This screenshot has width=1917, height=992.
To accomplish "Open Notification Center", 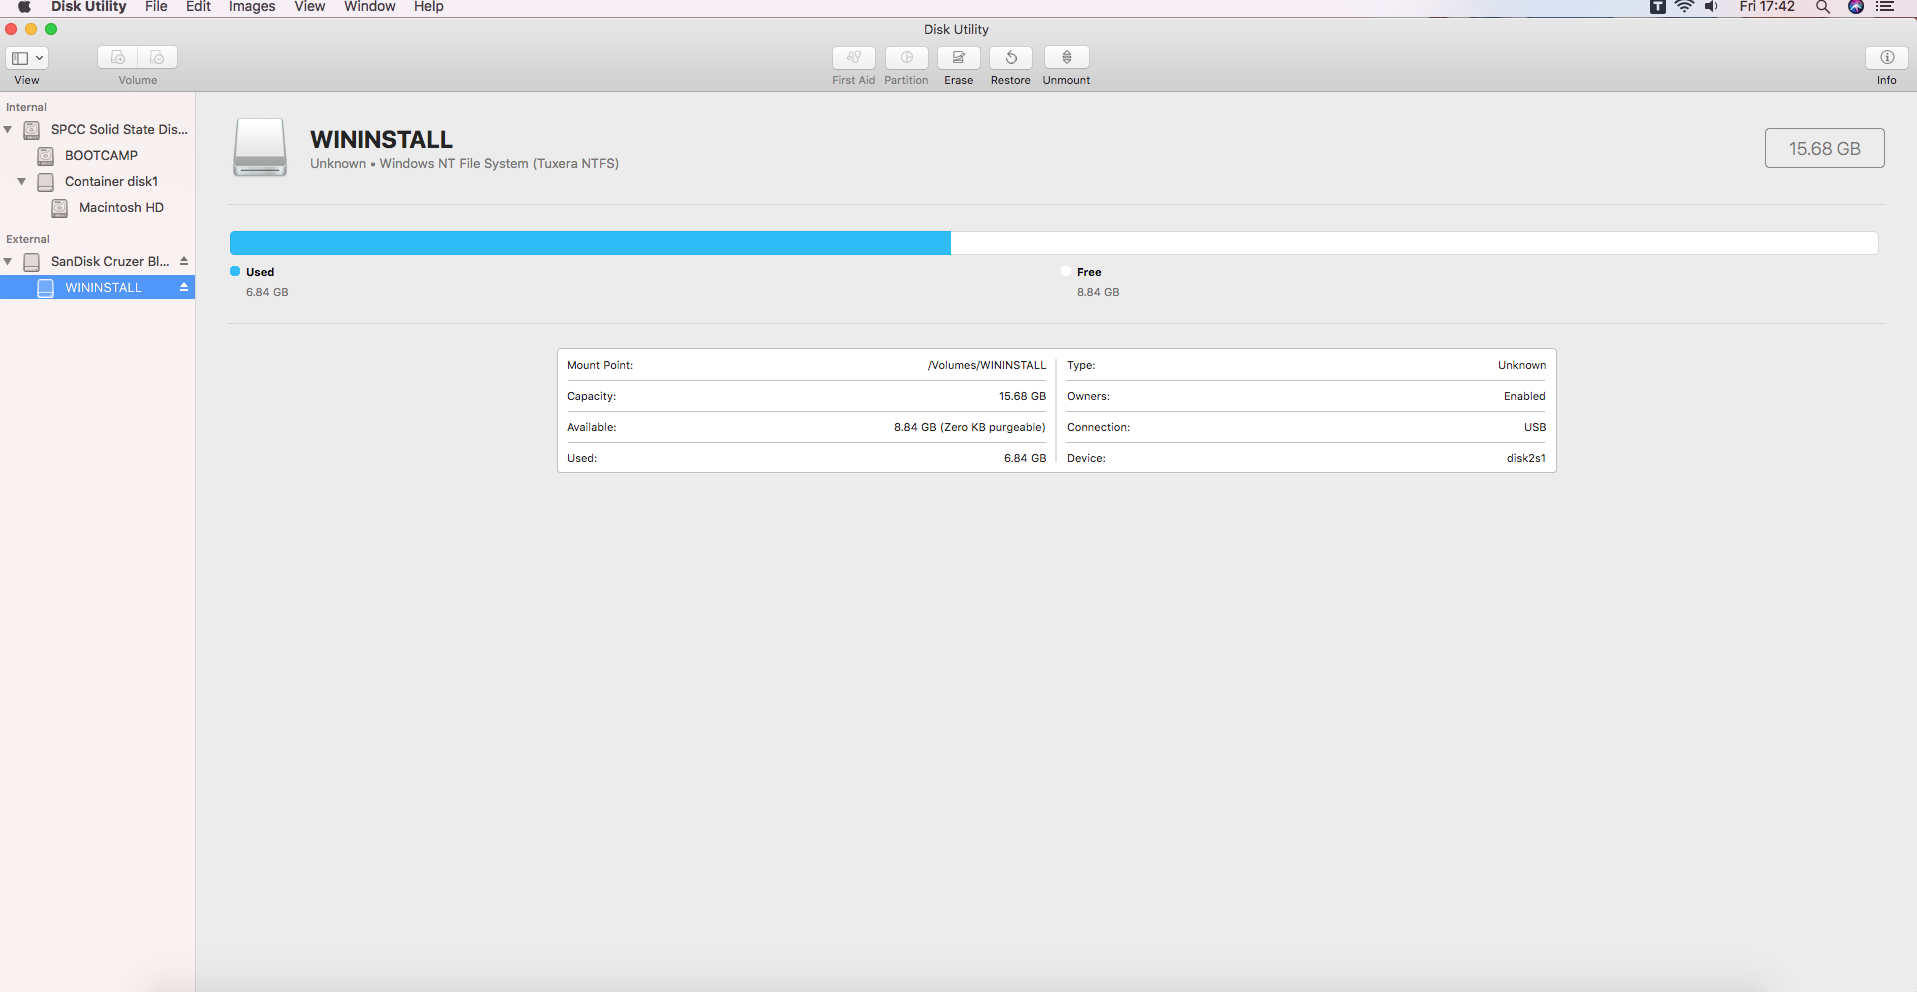I will 1885,7.
